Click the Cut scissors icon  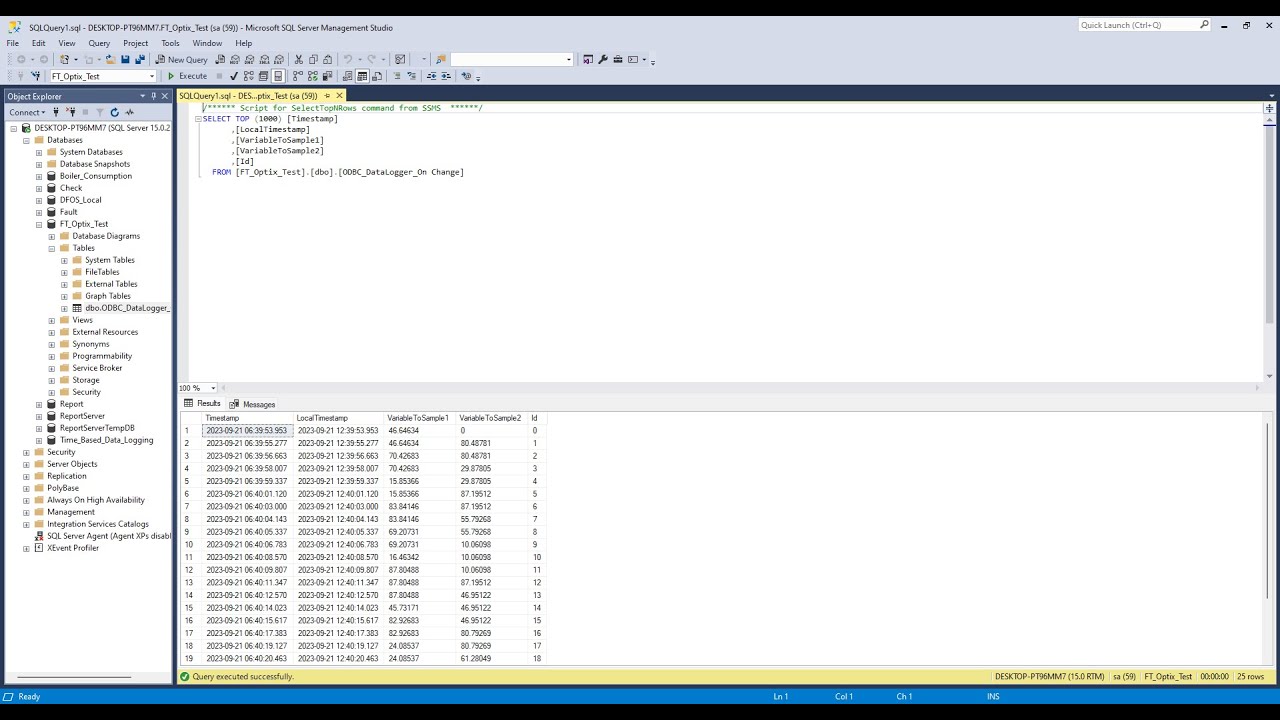click(298, 59)
